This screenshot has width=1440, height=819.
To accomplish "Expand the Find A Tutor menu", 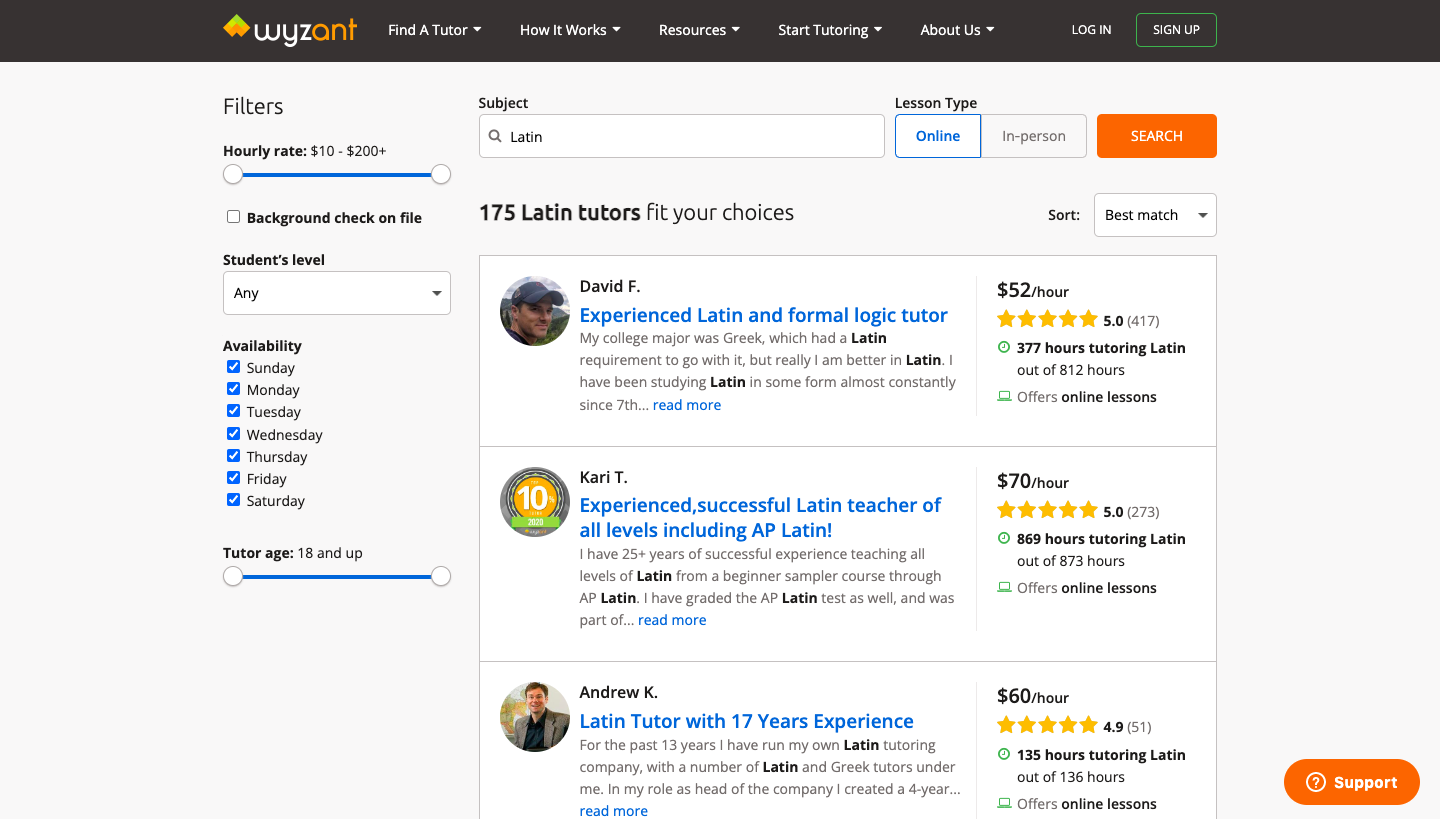I will [434, 30].
